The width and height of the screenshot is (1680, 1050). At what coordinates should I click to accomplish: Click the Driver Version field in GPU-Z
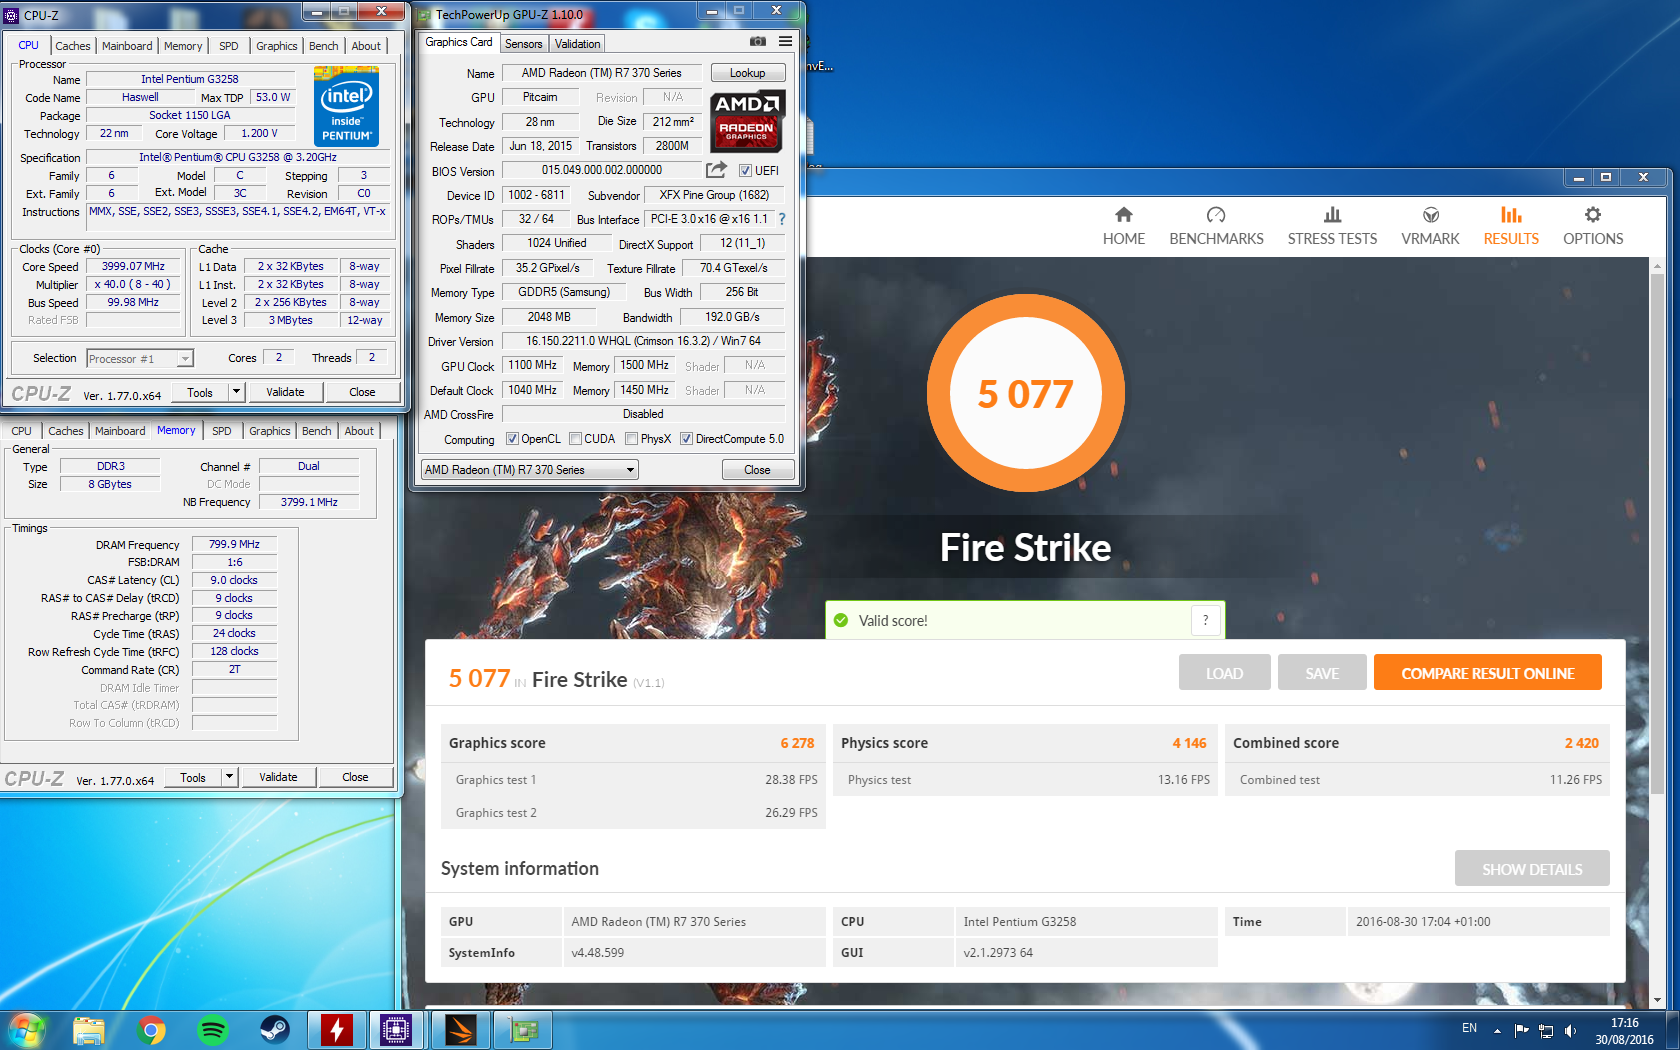pos(644,341)
